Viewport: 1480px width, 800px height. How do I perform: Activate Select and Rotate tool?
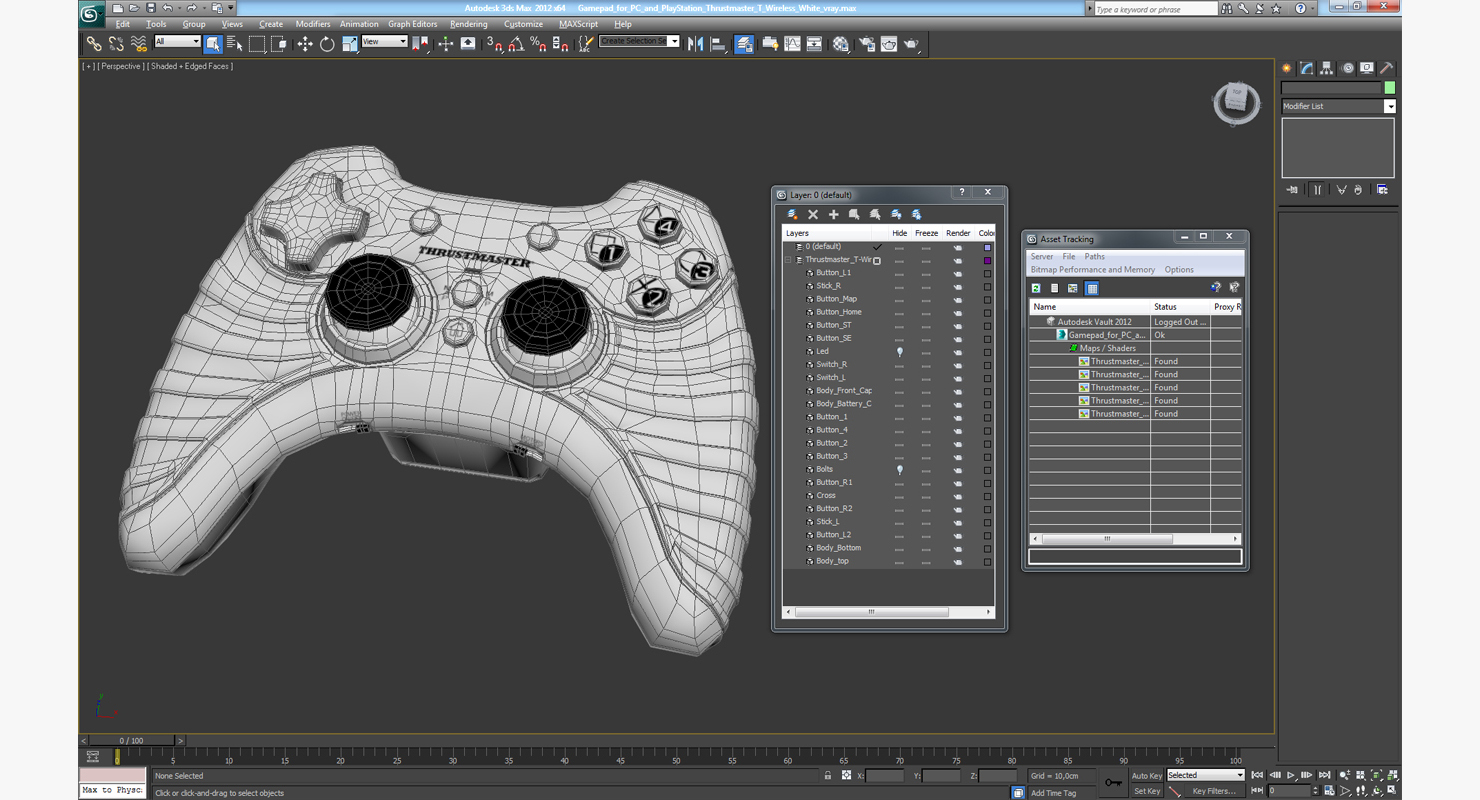coord(327,44)
